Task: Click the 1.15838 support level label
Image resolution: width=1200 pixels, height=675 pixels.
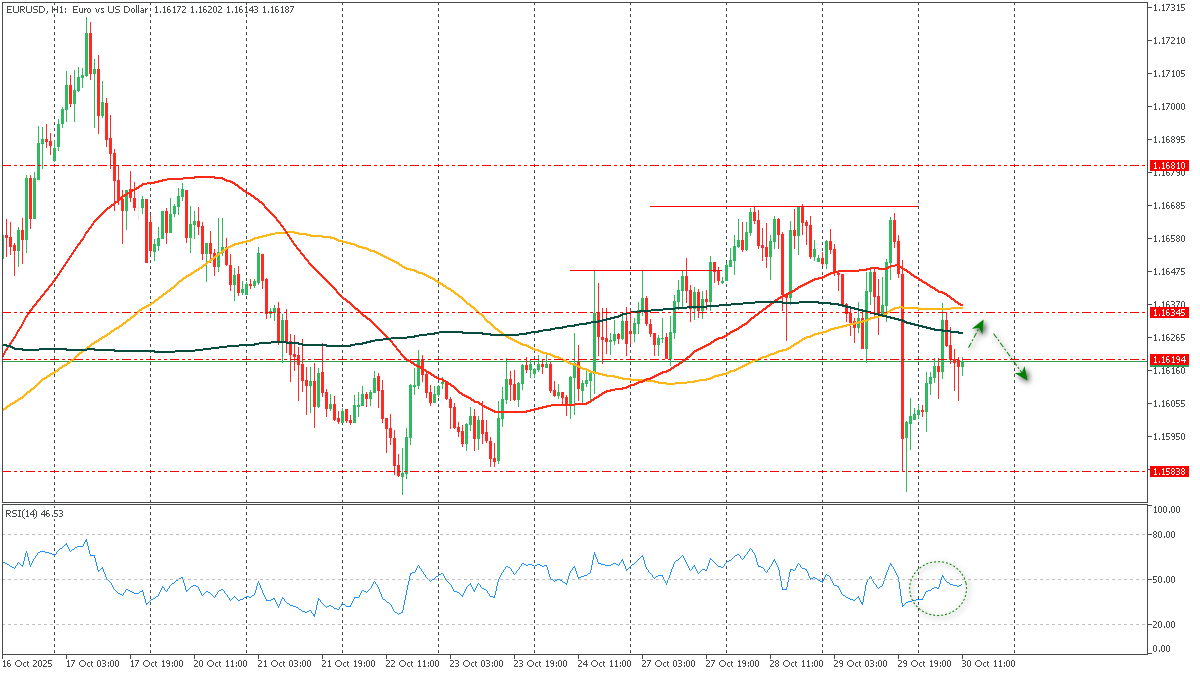Action: point(1169,471)
